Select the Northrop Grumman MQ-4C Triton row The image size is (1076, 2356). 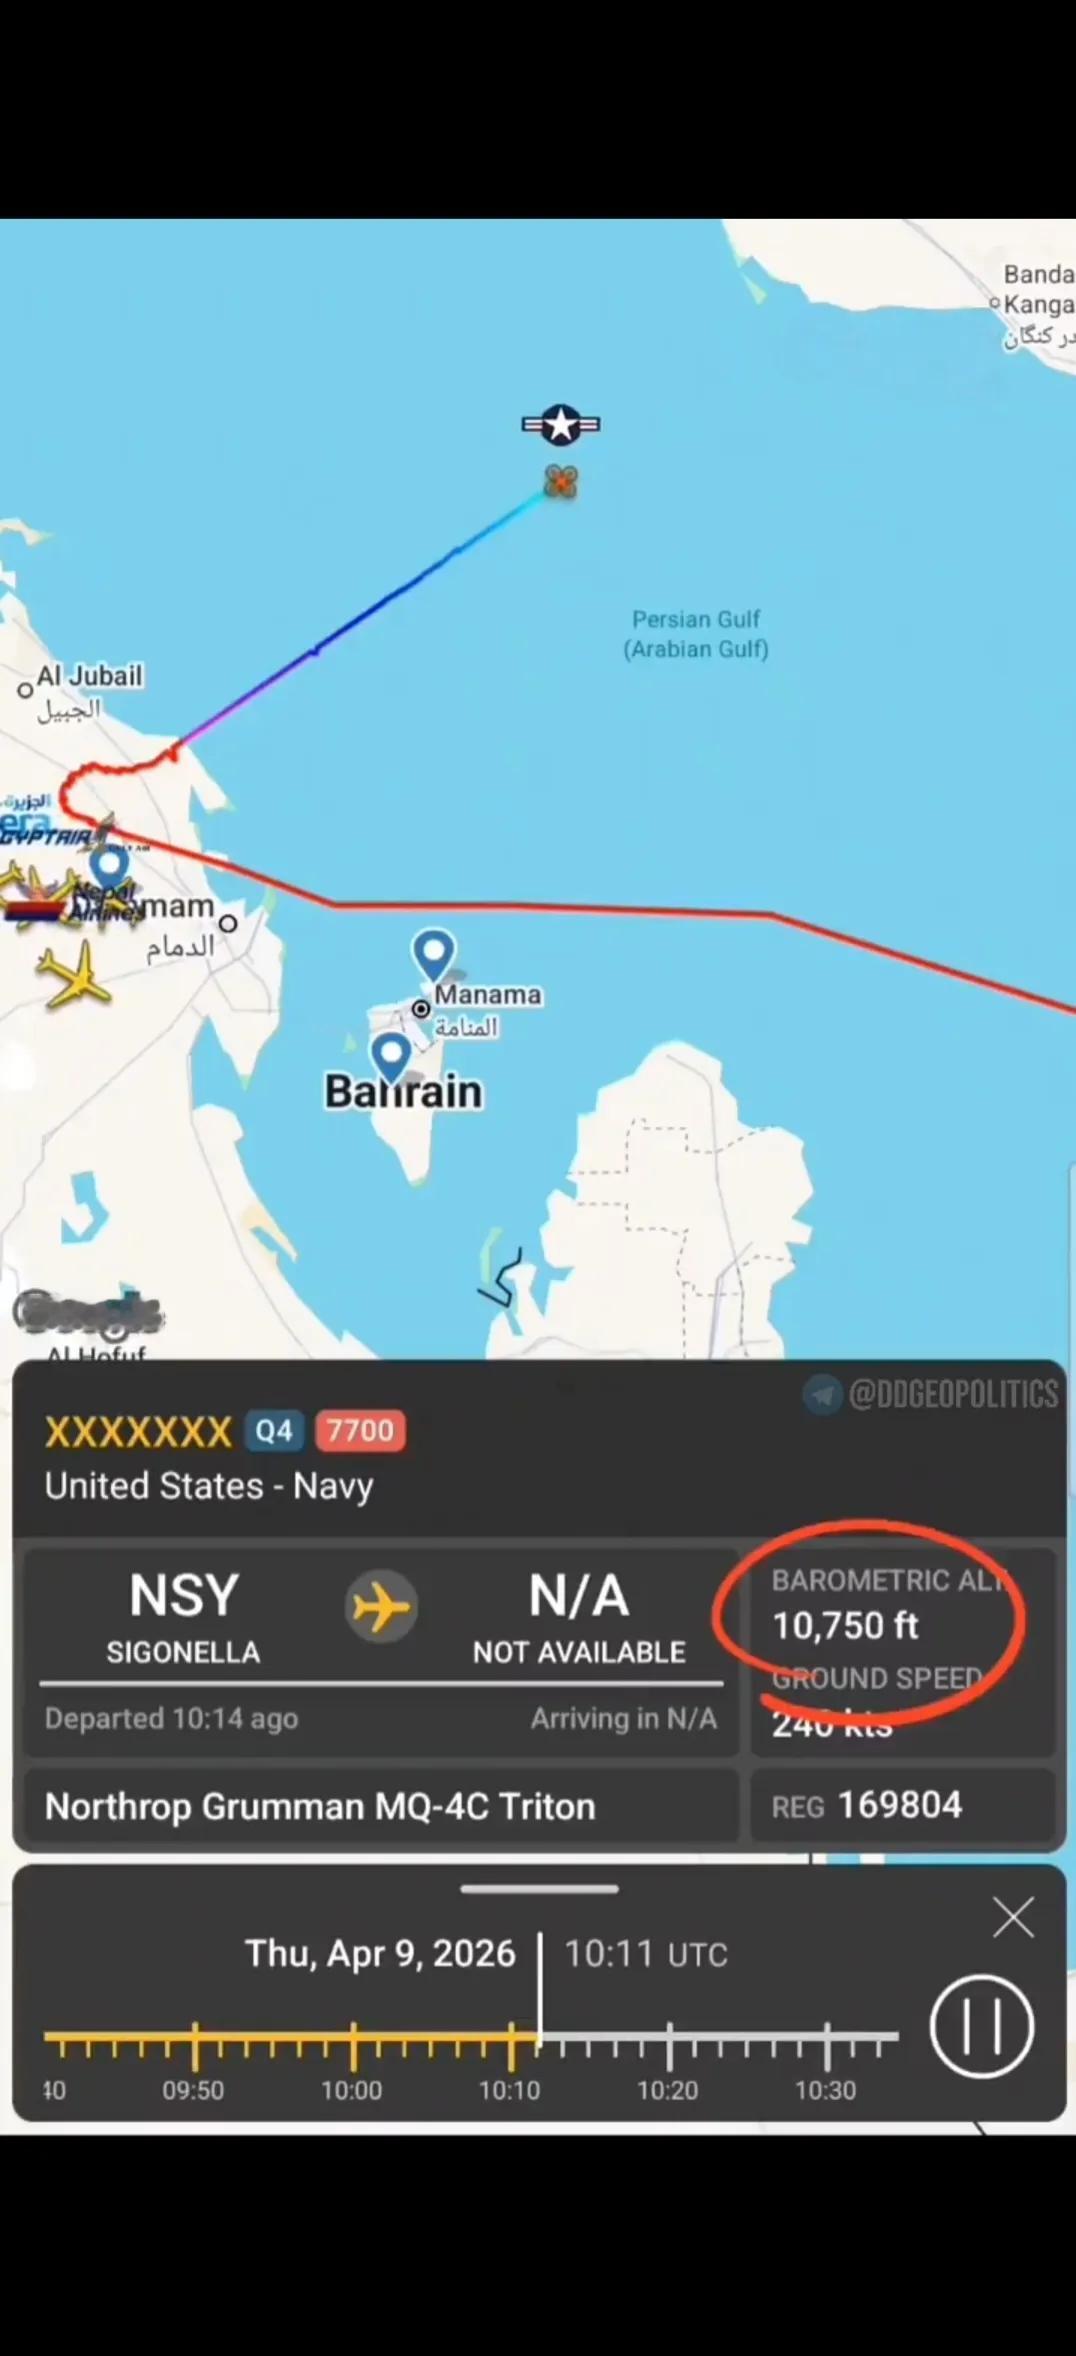pos(381,1805)
